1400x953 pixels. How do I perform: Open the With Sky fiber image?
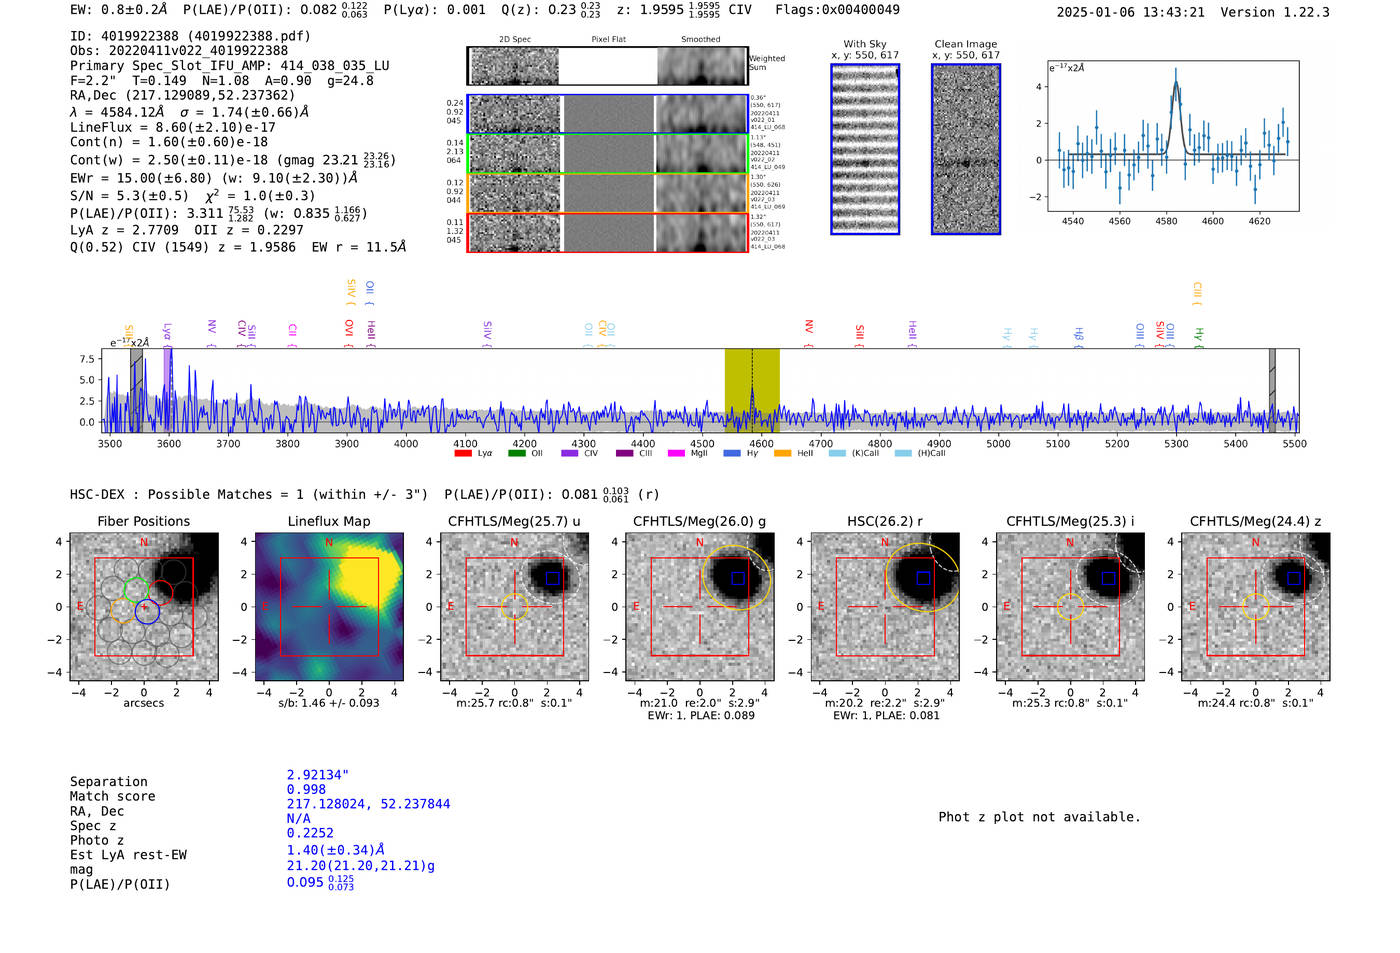pos(865,149)
